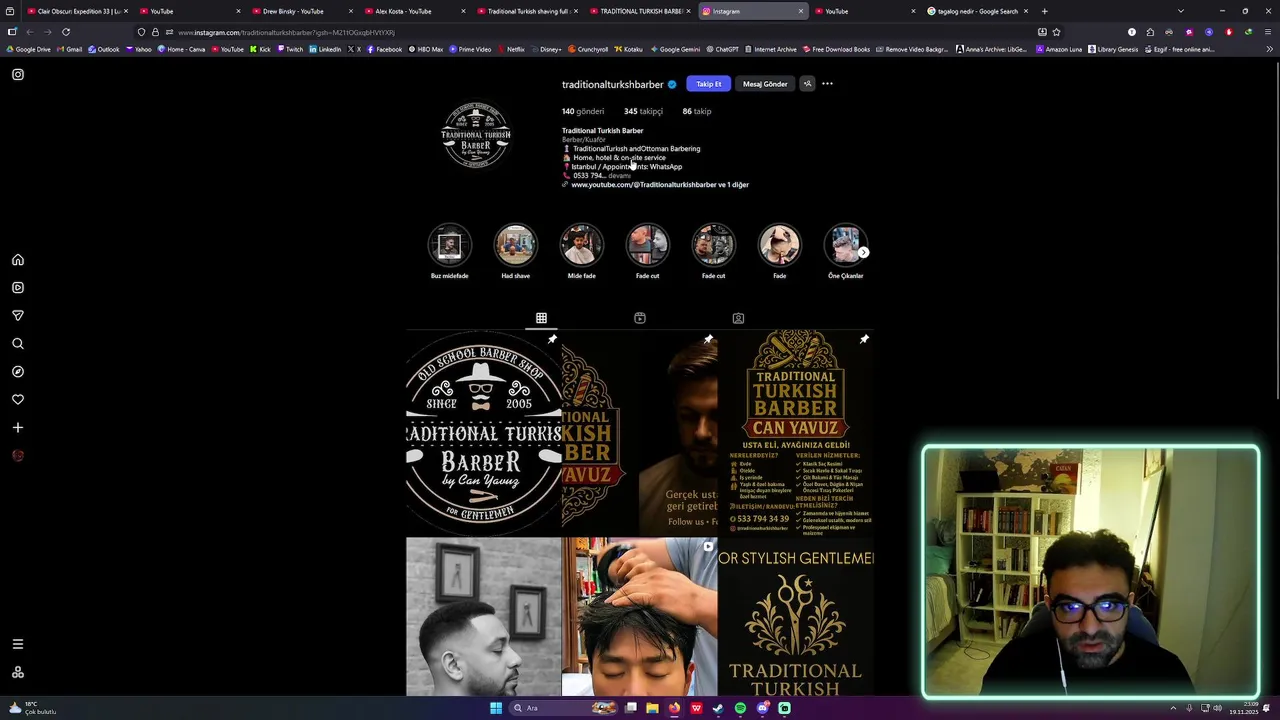This screenshot has height=720, width=1280.
Task: Open the 86 takip following list
Action: pyautogui.click(x=697, y=111)
